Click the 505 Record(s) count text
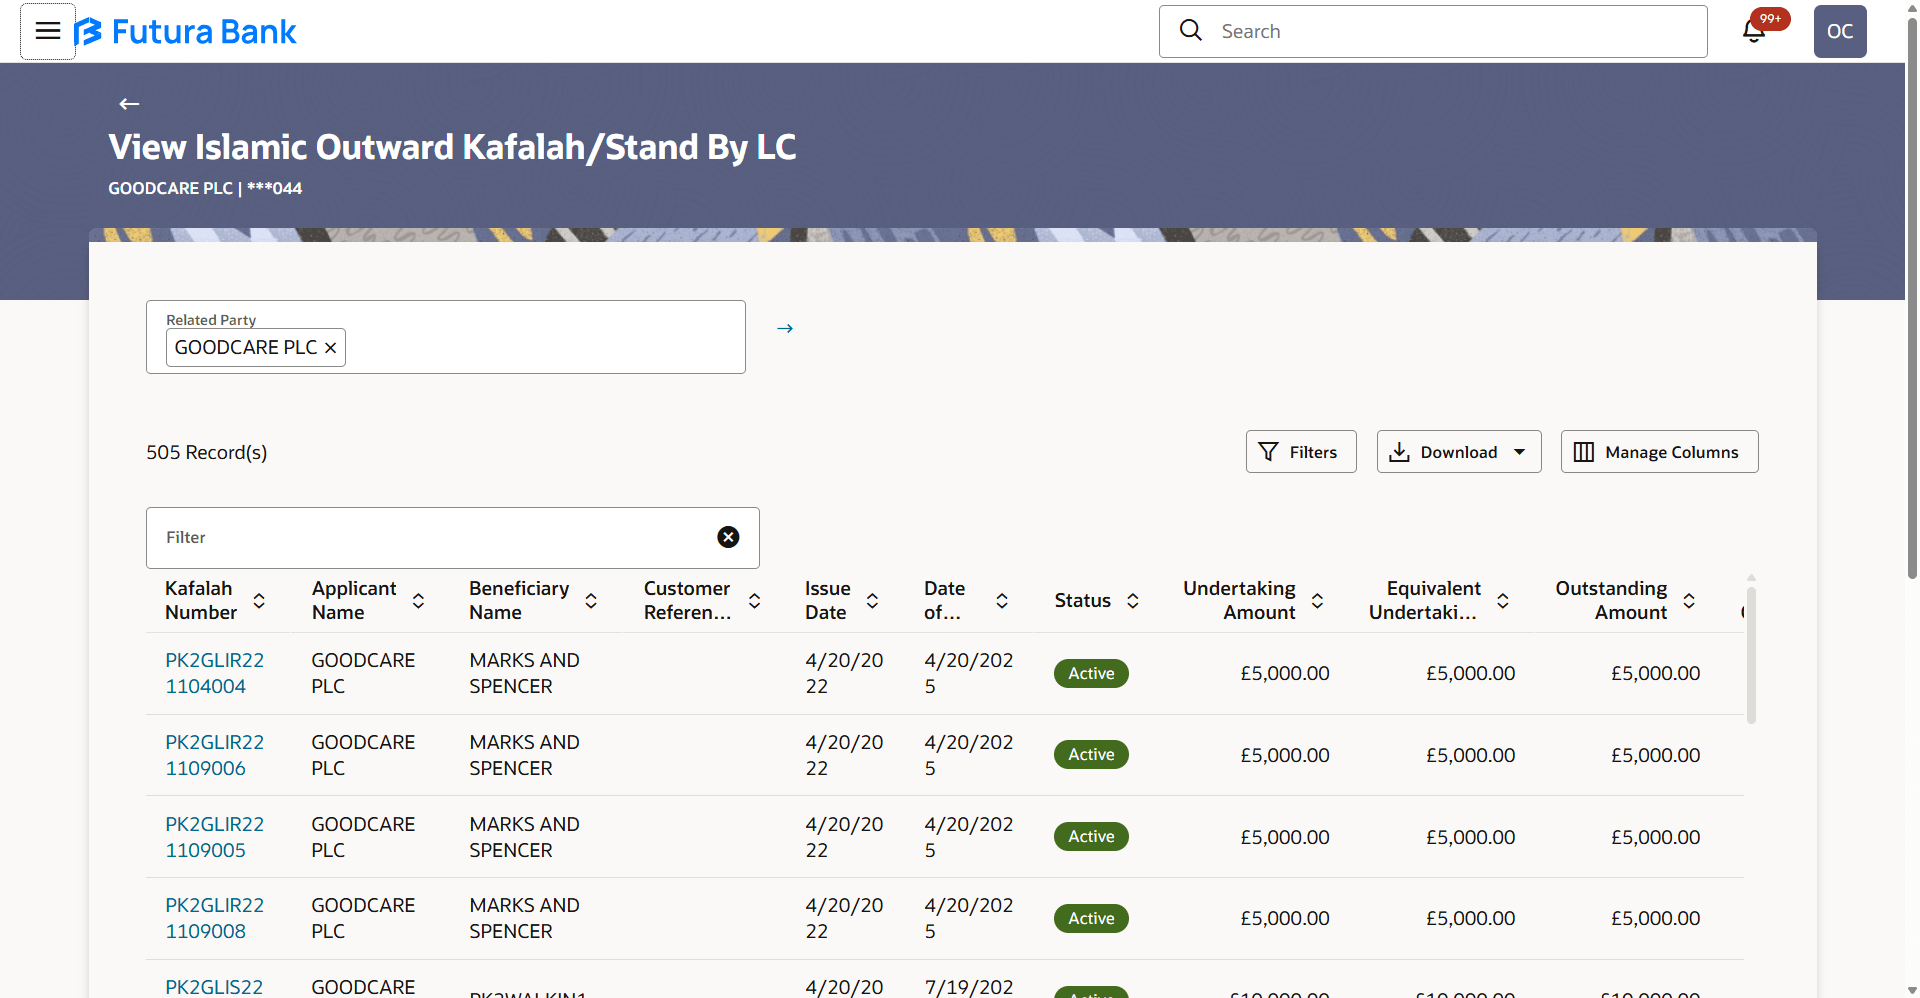The image size is (1920, 998). 207,452
